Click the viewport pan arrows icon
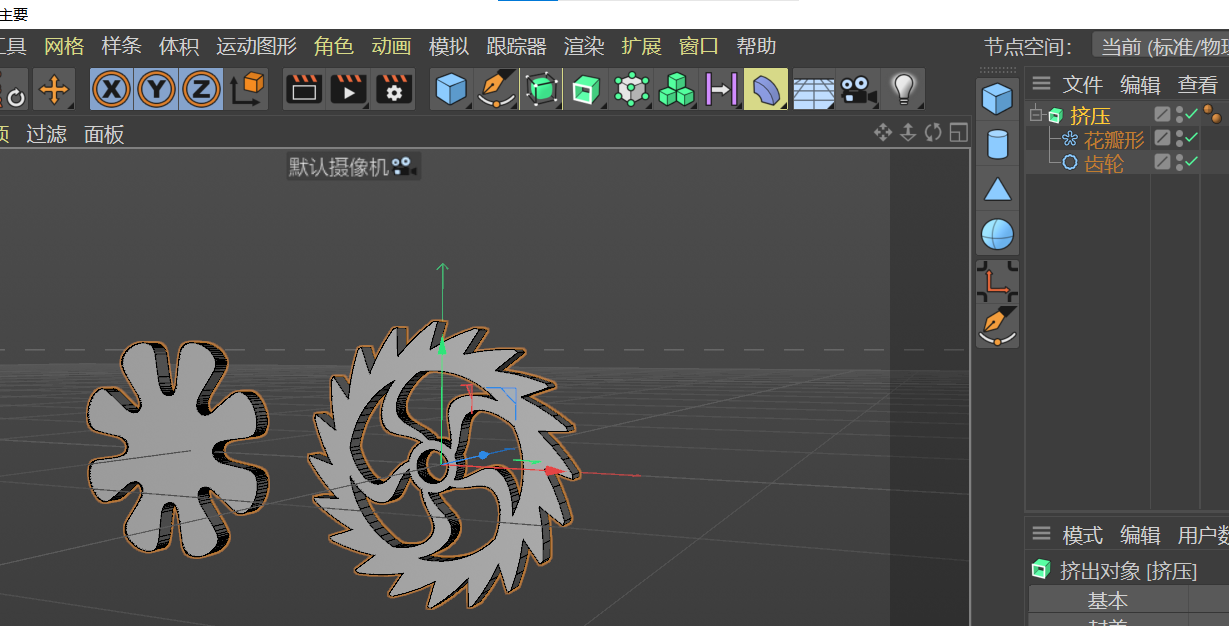The image size is (1229, 626). point(883,132)
